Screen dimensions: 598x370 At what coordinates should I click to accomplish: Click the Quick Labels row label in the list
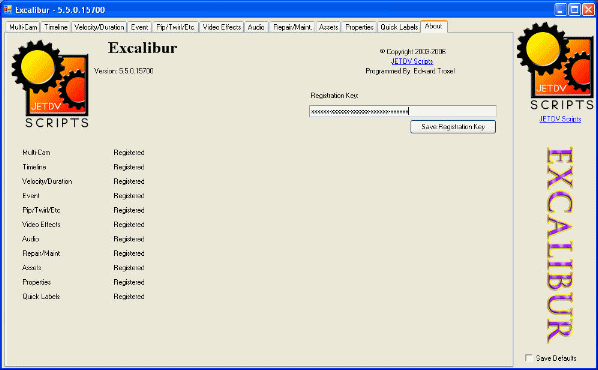41,296
